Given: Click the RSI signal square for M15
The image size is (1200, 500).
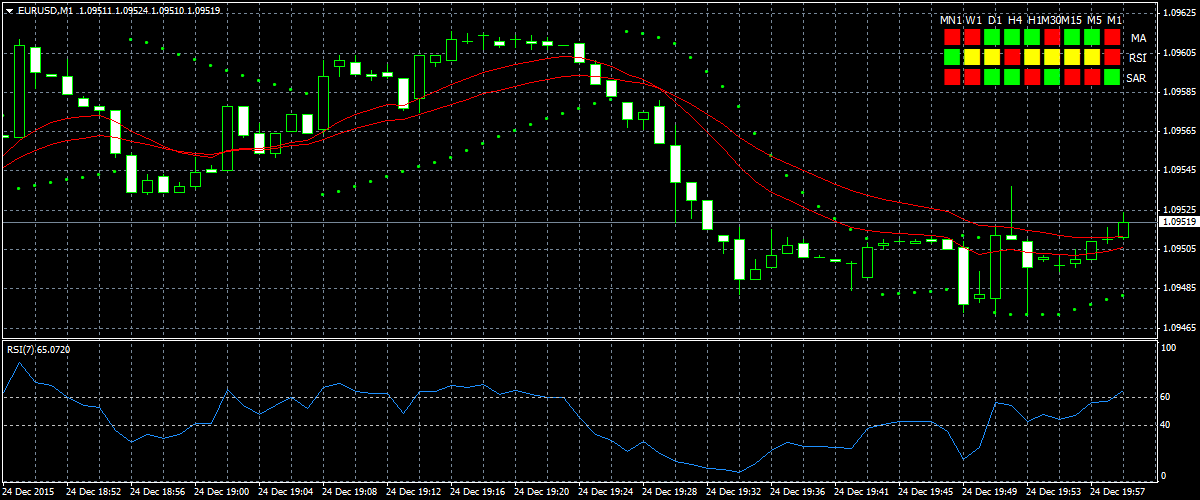Looking at the screenshot, I should [1072, 57].
